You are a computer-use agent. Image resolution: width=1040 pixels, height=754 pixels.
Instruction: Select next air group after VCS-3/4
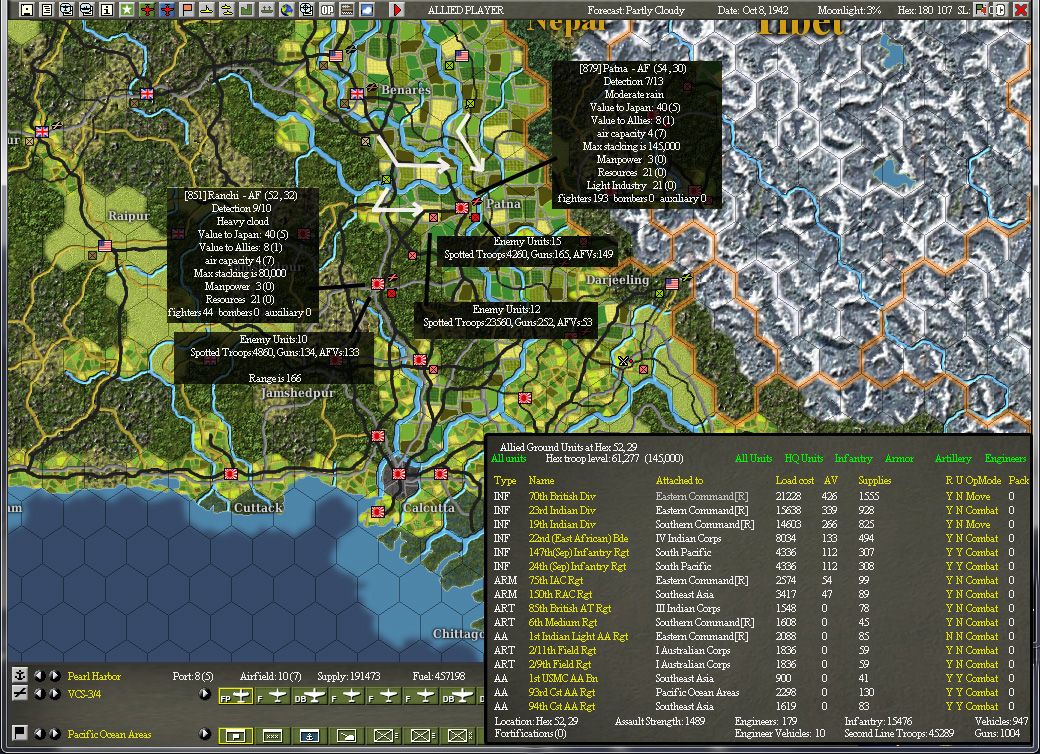pos(55,694)
